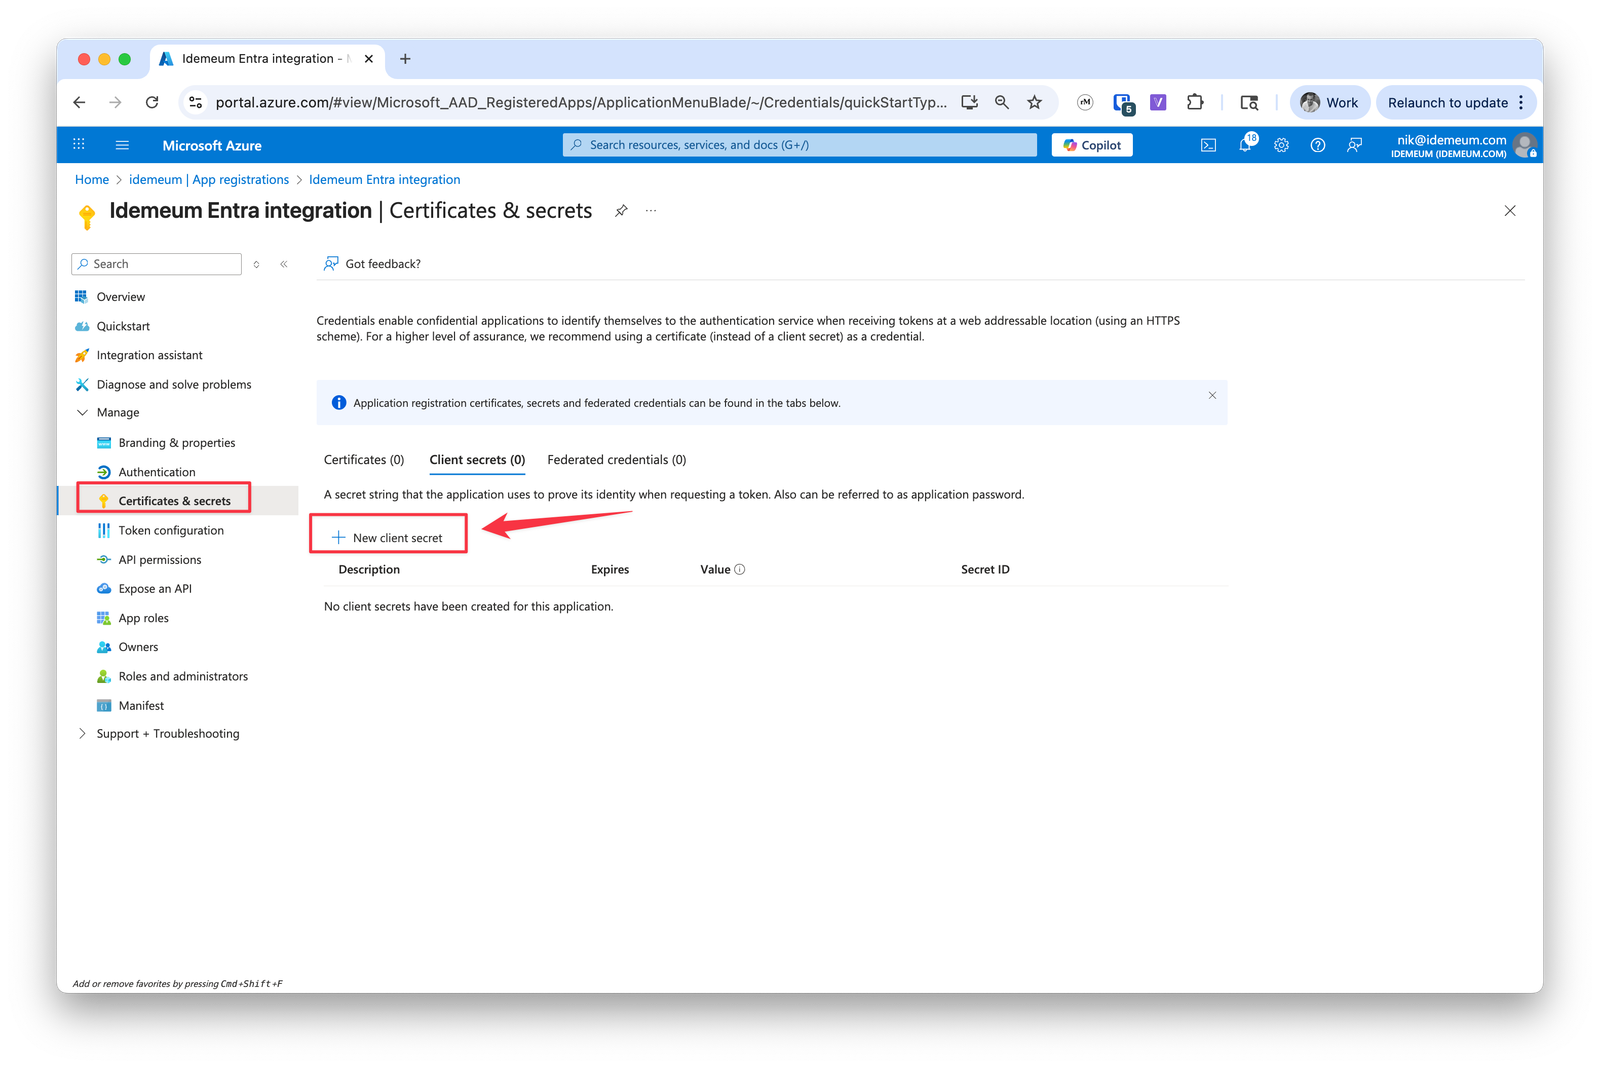Image resolution: width=1600 pixels, height=1068 pixels.
Task: Sort by Description column header
Action: tap(369, 570)
